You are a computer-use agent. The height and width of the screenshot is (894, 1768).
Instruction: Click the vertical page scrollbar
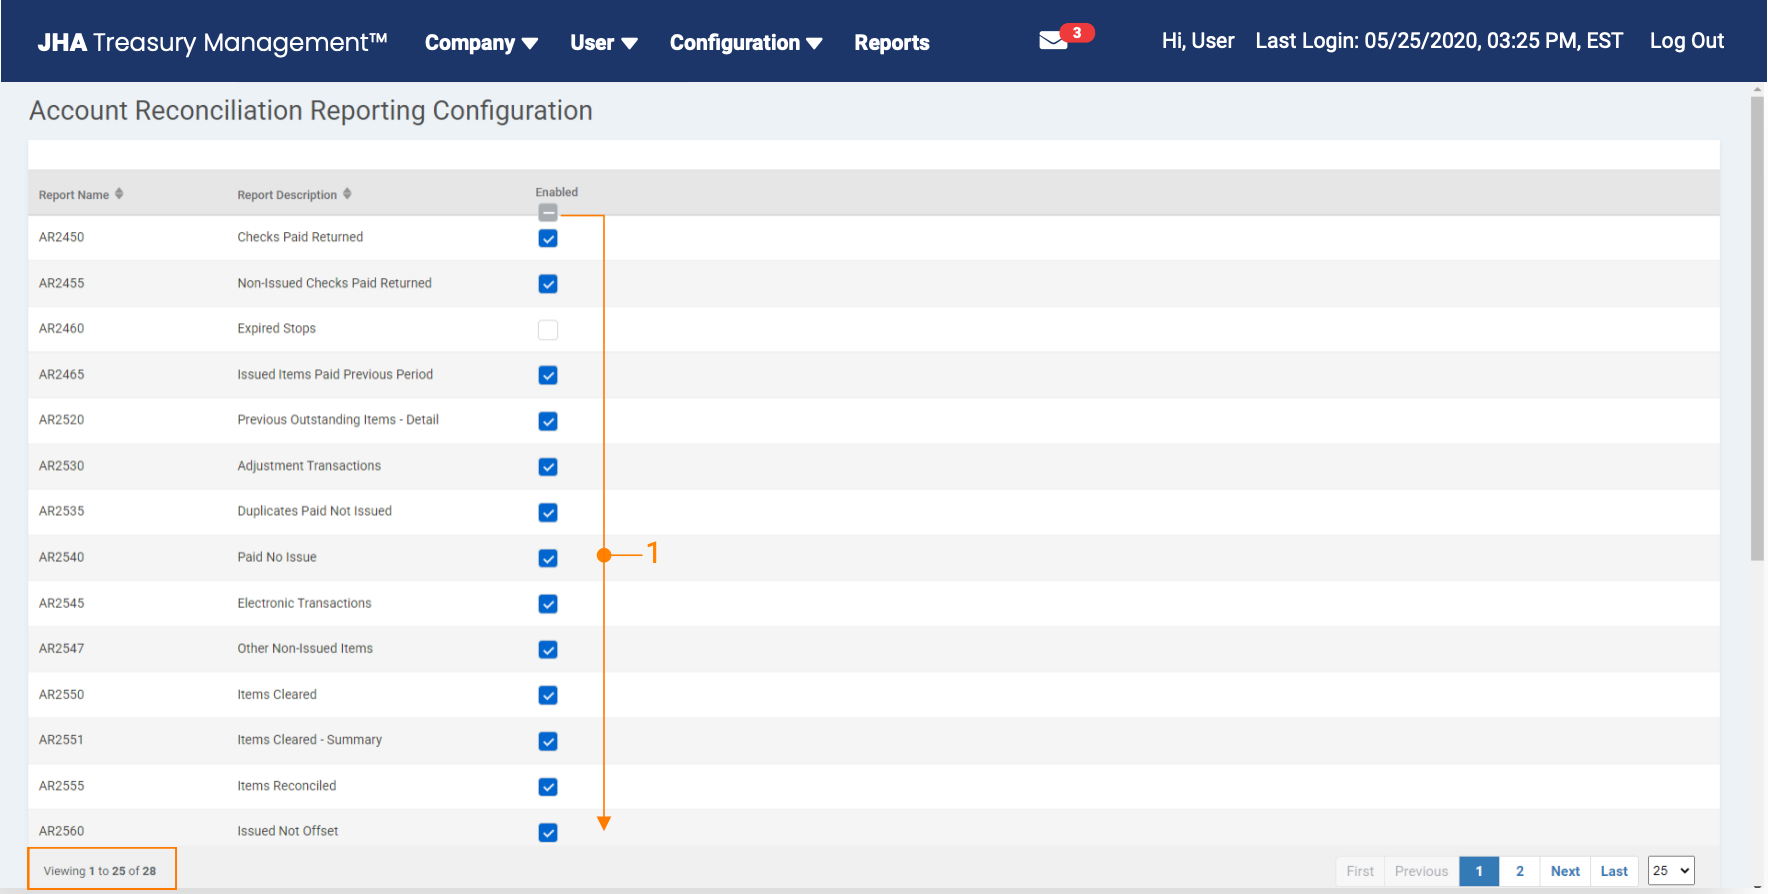coord(1757,330)
